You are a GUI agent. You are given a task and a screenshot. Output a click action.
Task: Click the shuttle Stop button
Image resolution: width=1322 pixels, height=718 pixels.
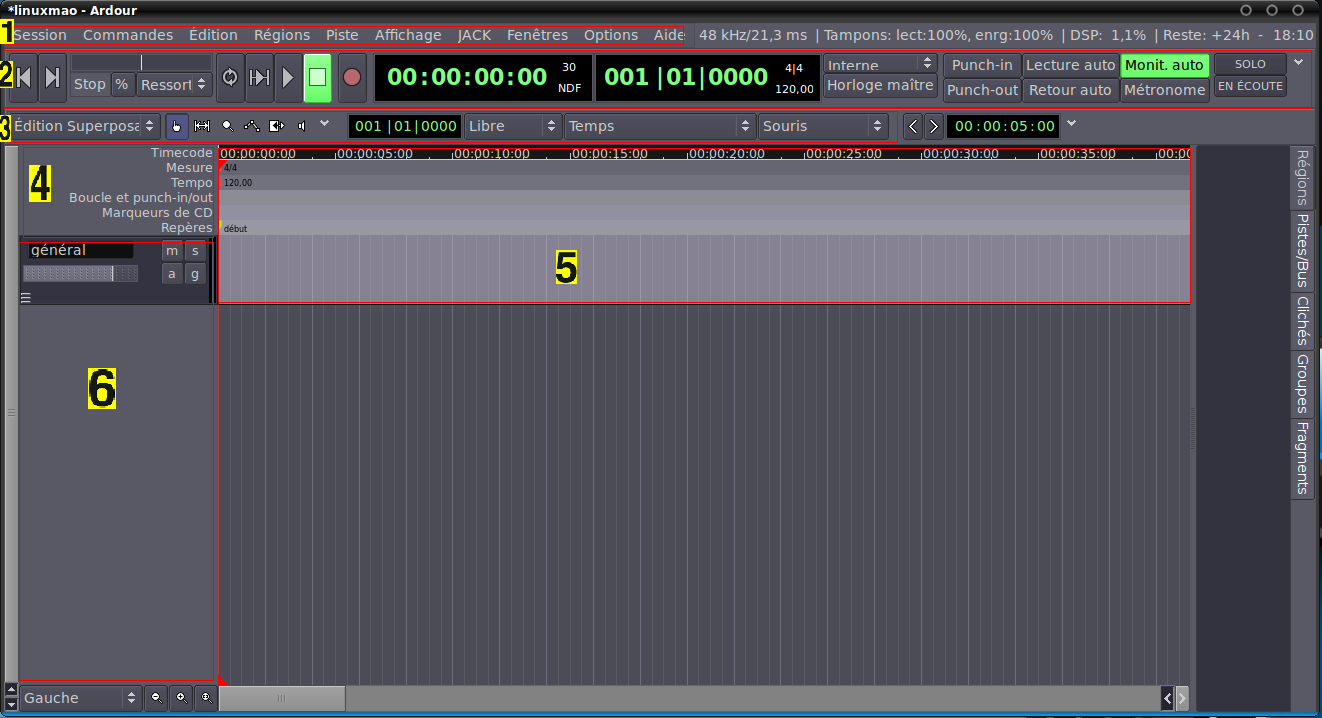[x=90, y=85]
